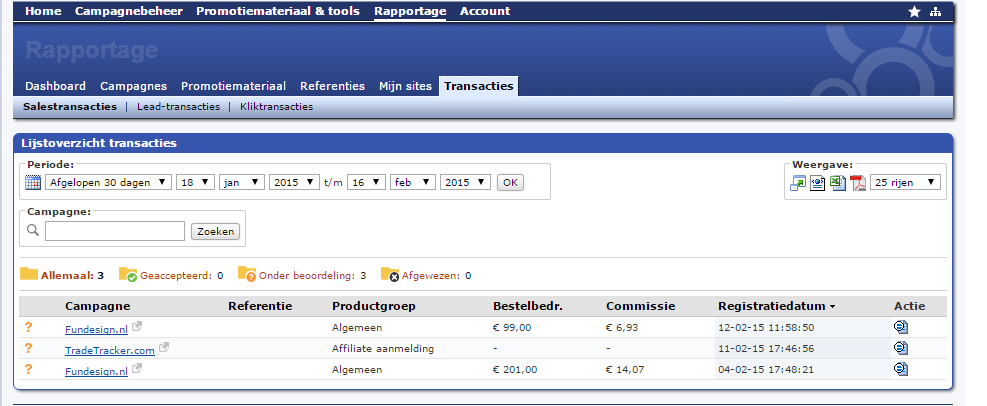Filter by Geaccepteerd: 0
Viewport: 987px width, 406px height.
click(181, 276)
